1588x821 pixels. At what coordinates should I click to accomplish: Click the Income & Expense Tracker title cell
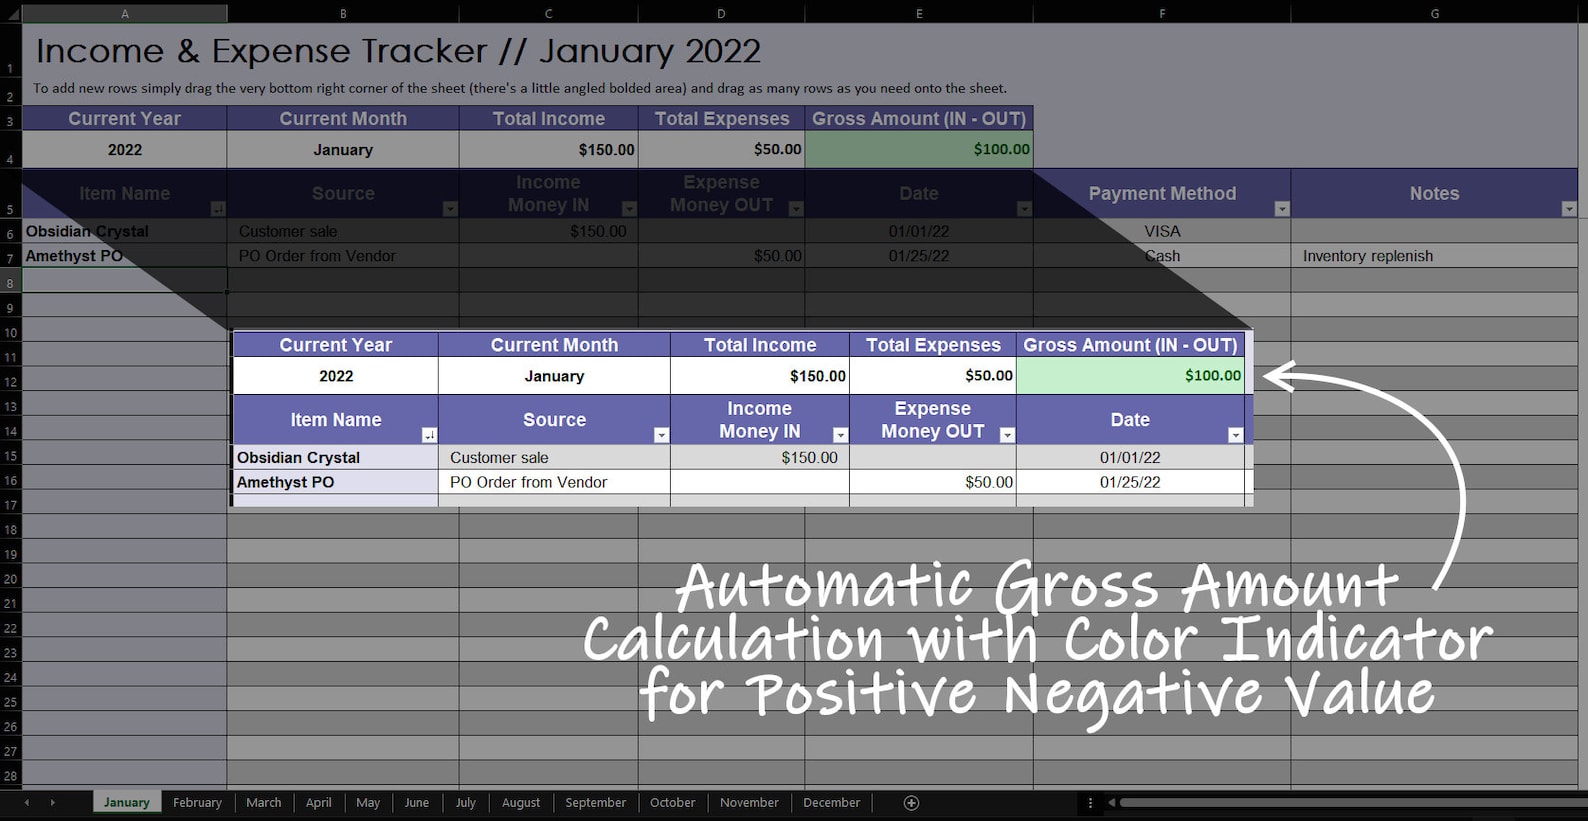click(x=398, y=51)
